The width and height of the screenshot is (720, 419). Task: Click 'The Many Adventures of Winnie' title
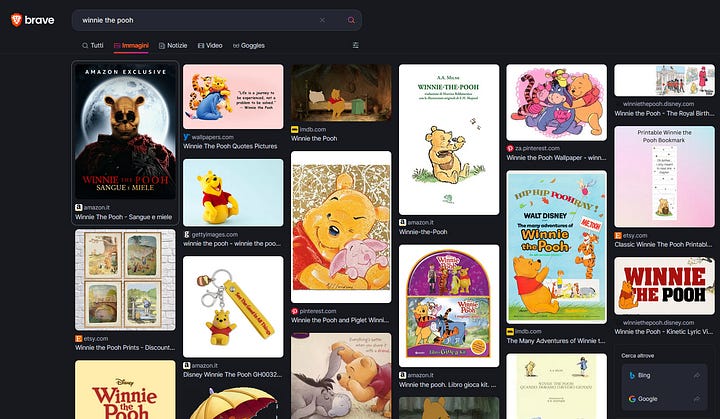tap(556, 341)
